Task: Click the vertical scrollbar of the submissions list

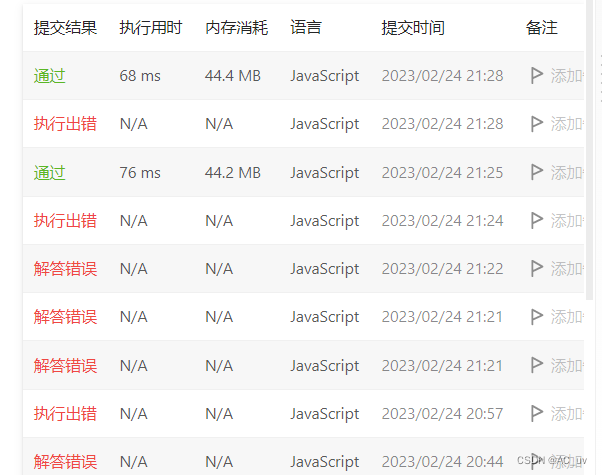Action: tap(589, 150)
